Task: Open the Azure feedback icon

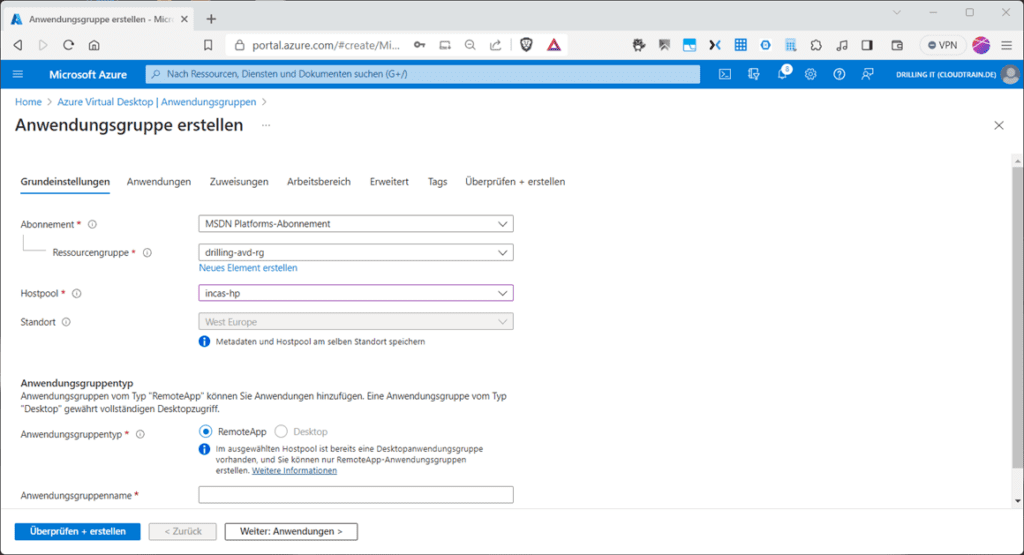Action: (x=867, y=74)
